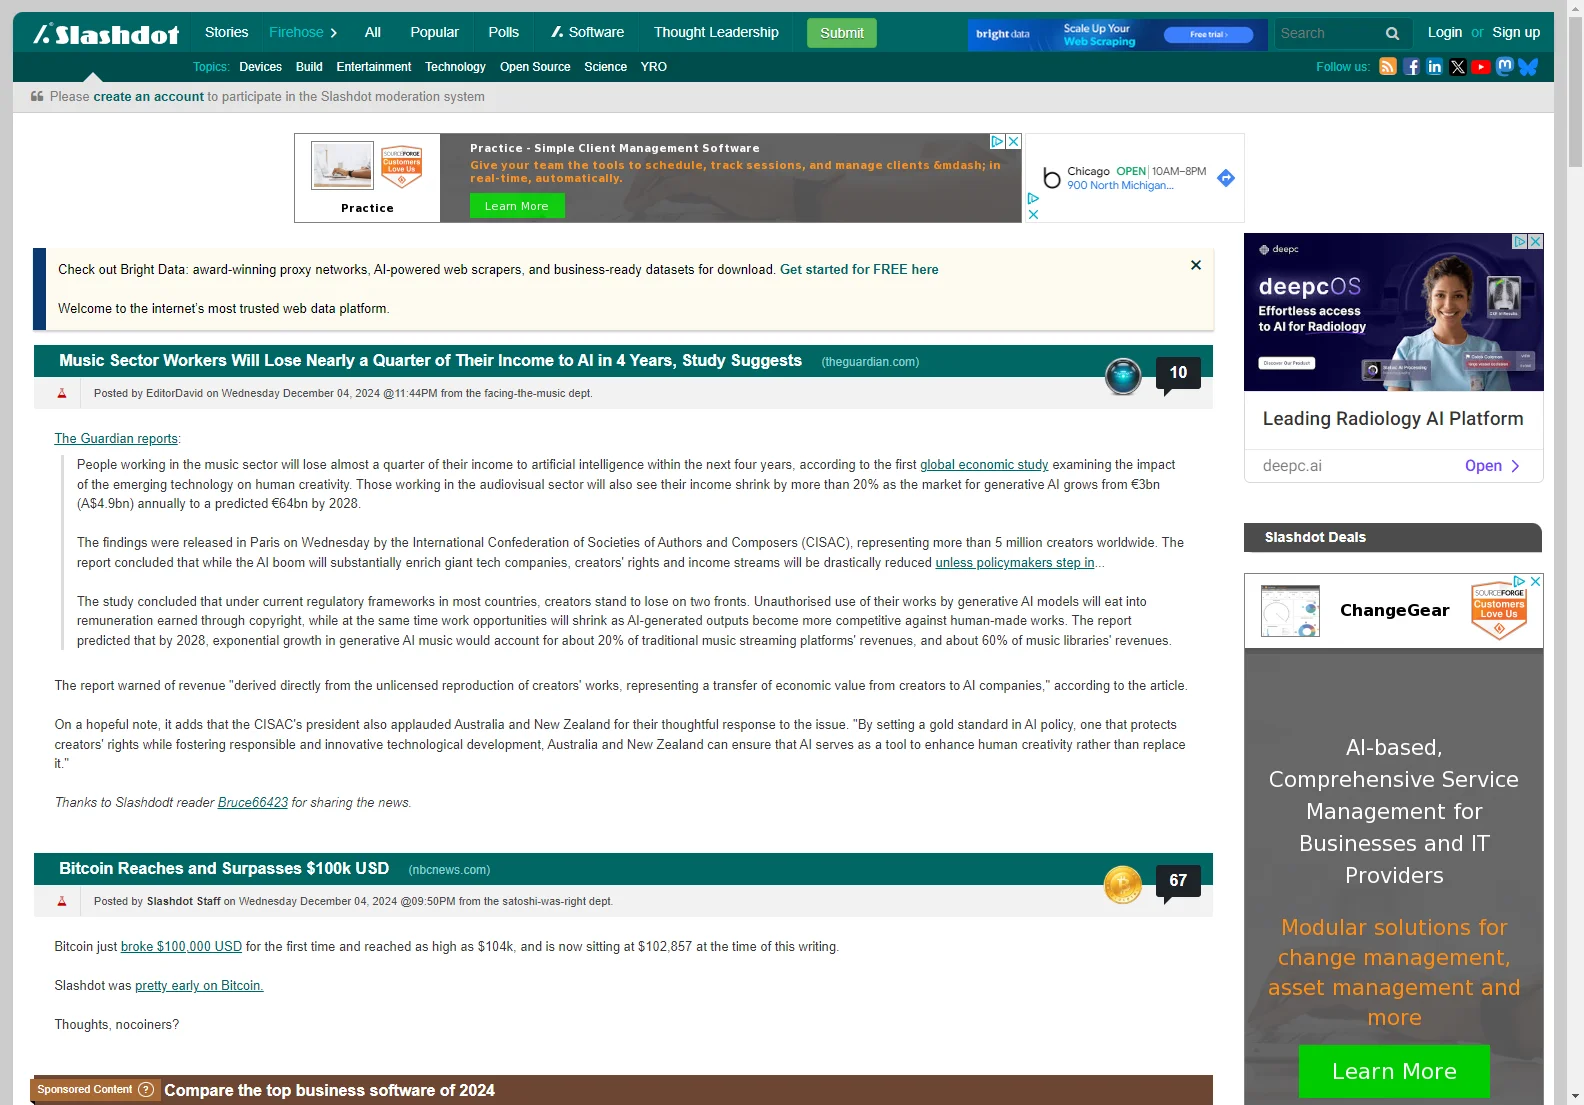The width and height of the screenshot is (1584, 1105).
Task: Select the Devices topic
Action: pyautogui.click(x=260, y=67)
